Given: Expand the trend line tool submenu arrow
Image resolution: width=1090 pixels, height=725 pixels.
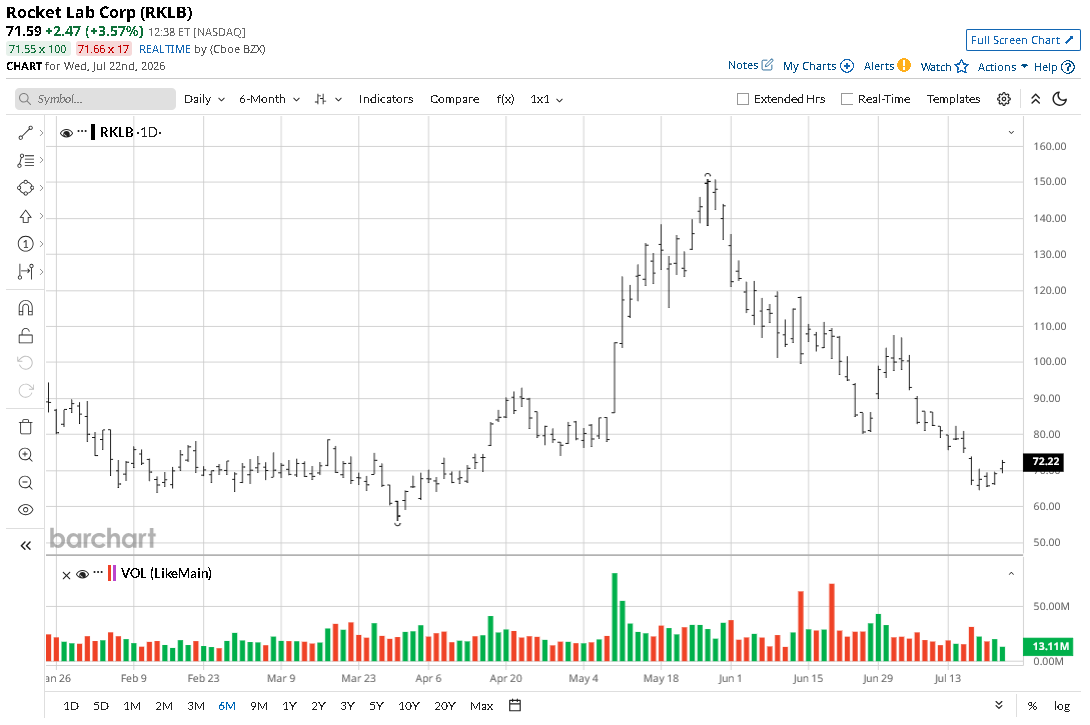Looking at the screenshot, I should pos(42,133).
